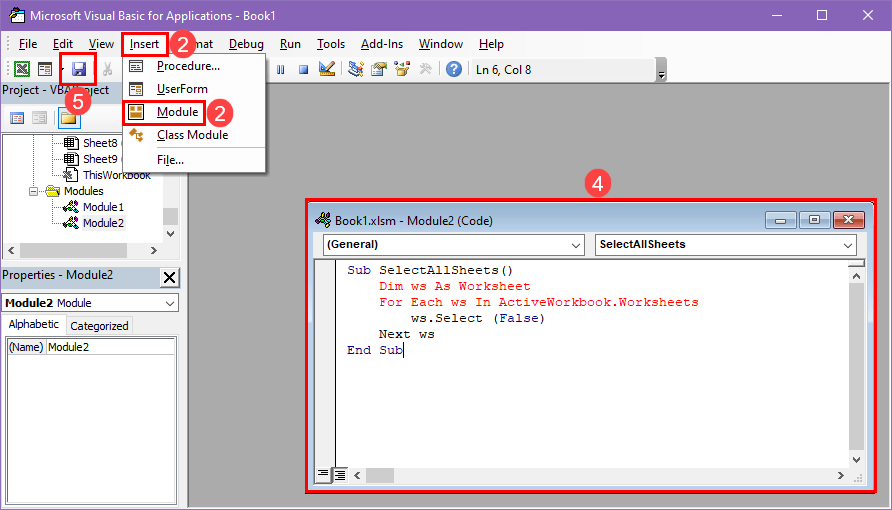Switch to the Alphabetic properties tab

coord(34,324)
